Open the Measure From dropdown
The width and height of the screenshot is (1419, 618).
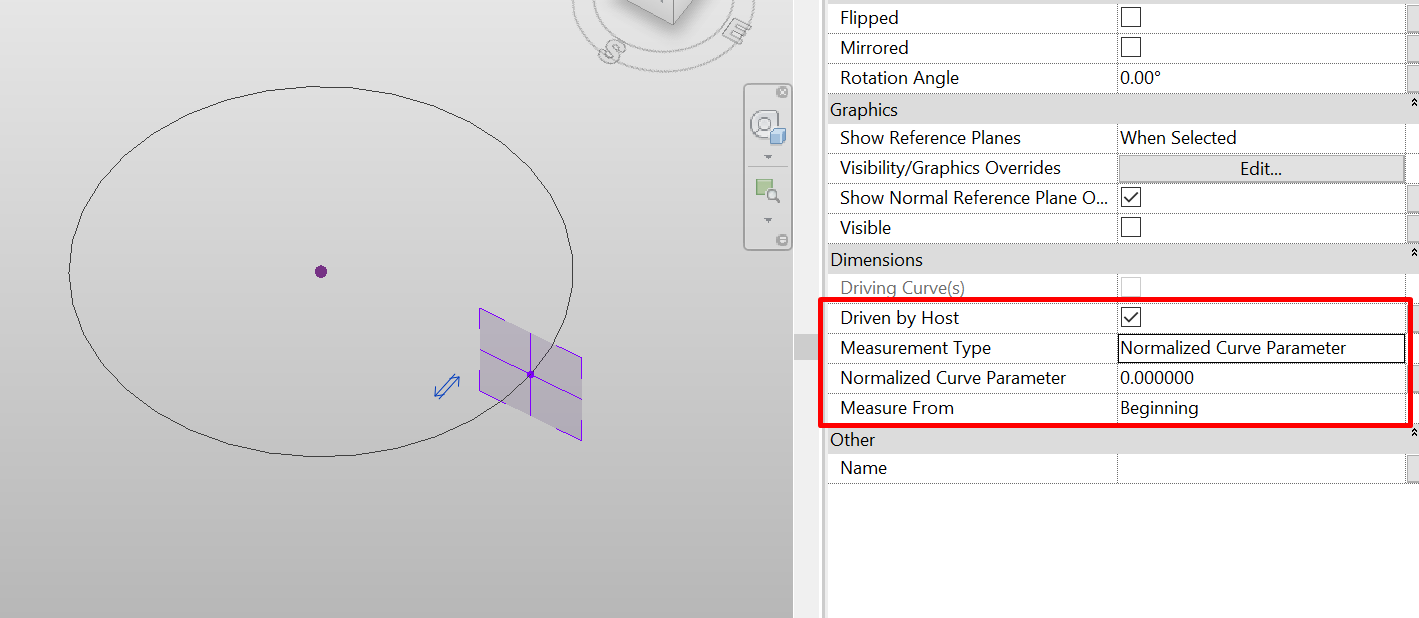(1261, 408)
